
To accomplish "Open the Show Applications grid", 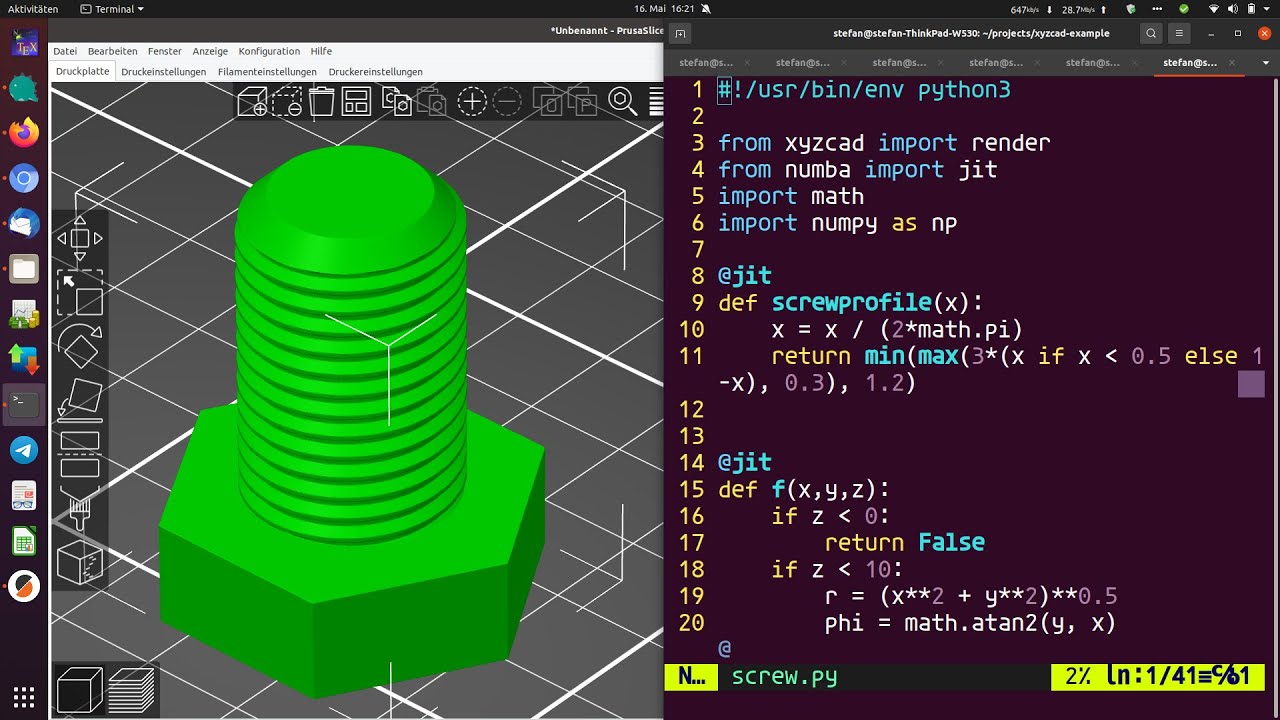I will pos(24,696).
